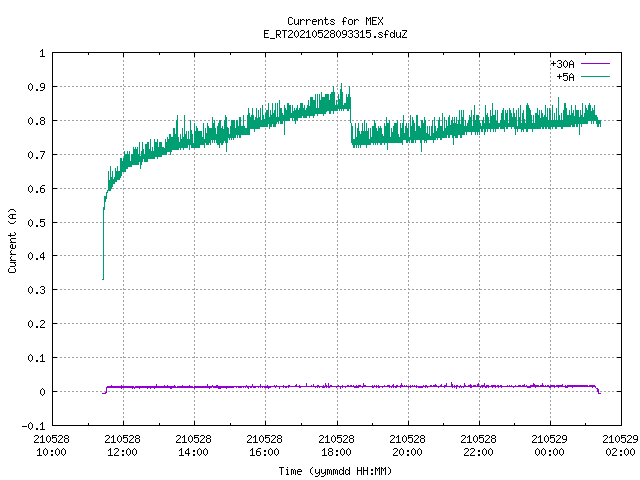This screenshot has height=480, width=640.
Task: Click the chart title 'Currents for MEX'
Action: [x=335, y=21]
